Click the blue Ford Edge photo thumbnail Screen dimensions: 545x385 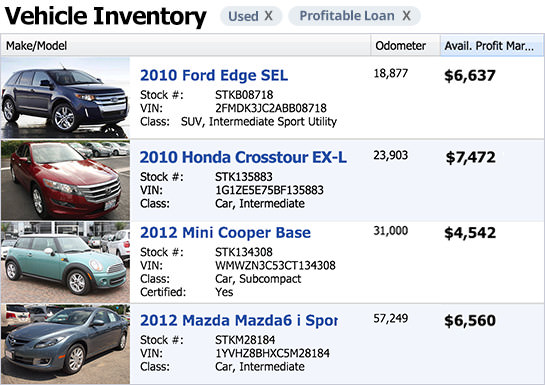pyautogui.click(x=65, y=98)
